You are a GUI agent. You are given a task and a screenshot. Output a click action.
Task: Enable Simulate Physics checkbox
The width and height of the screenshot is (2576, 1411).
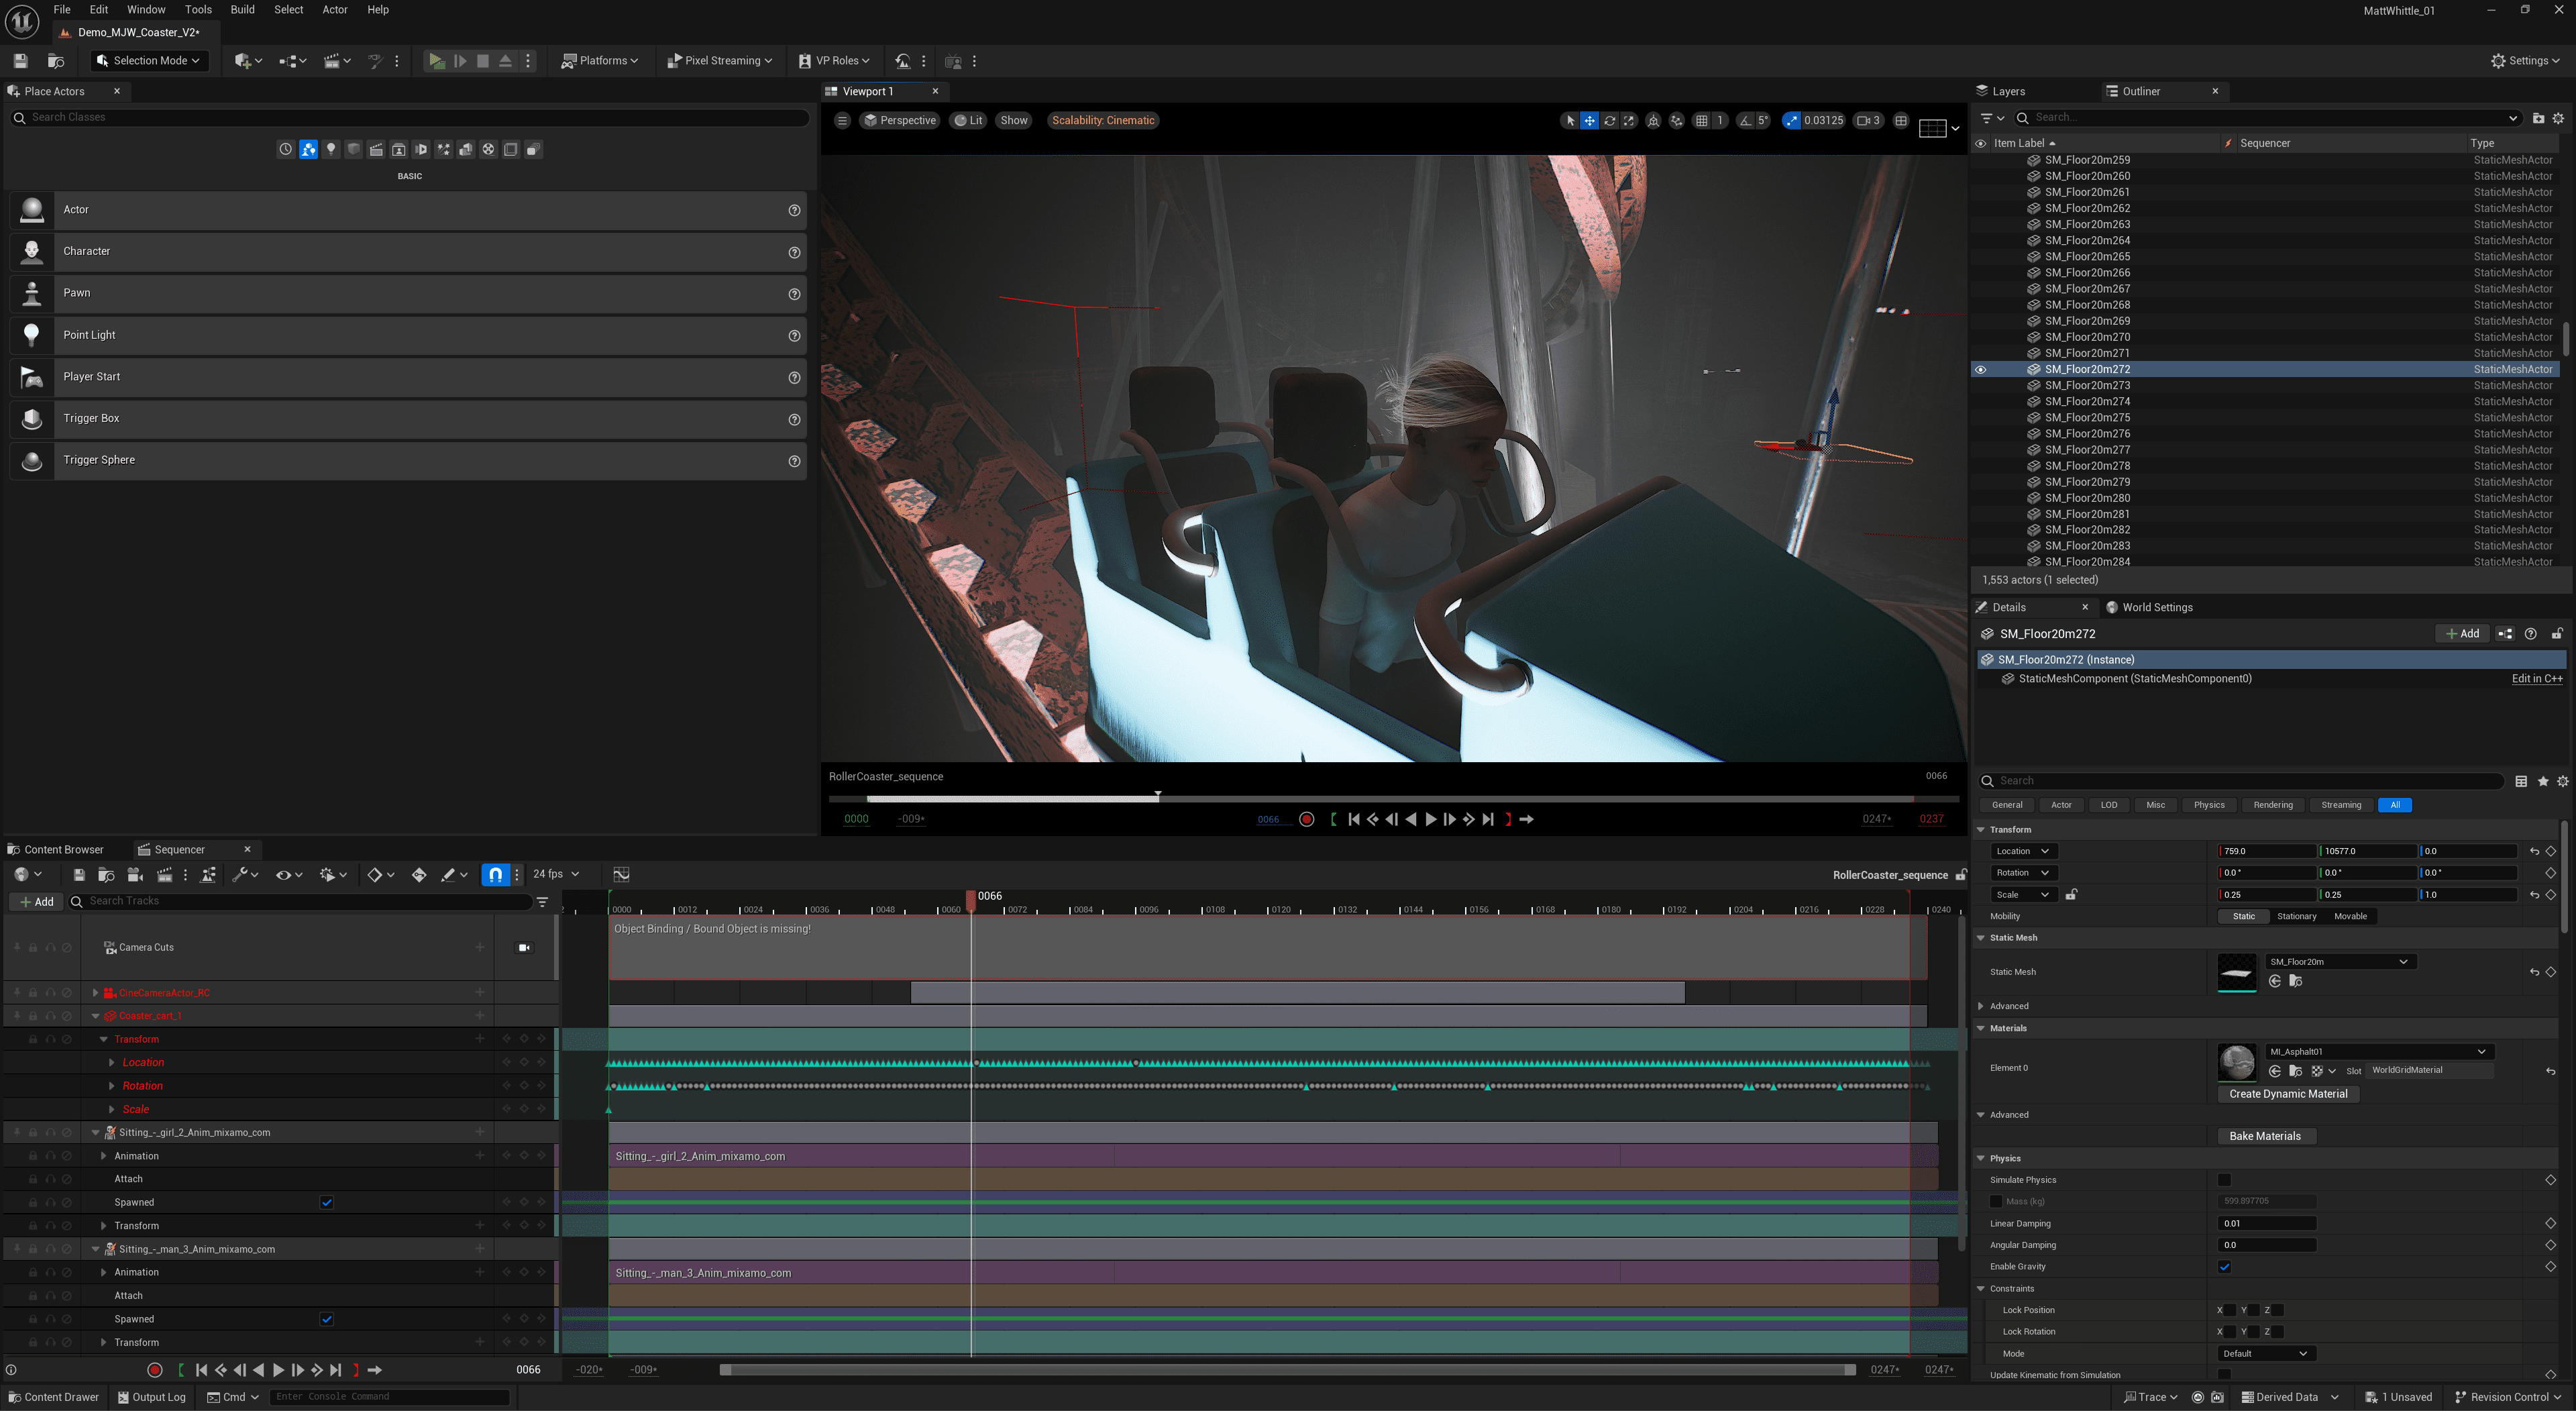pos(2224,1180)
